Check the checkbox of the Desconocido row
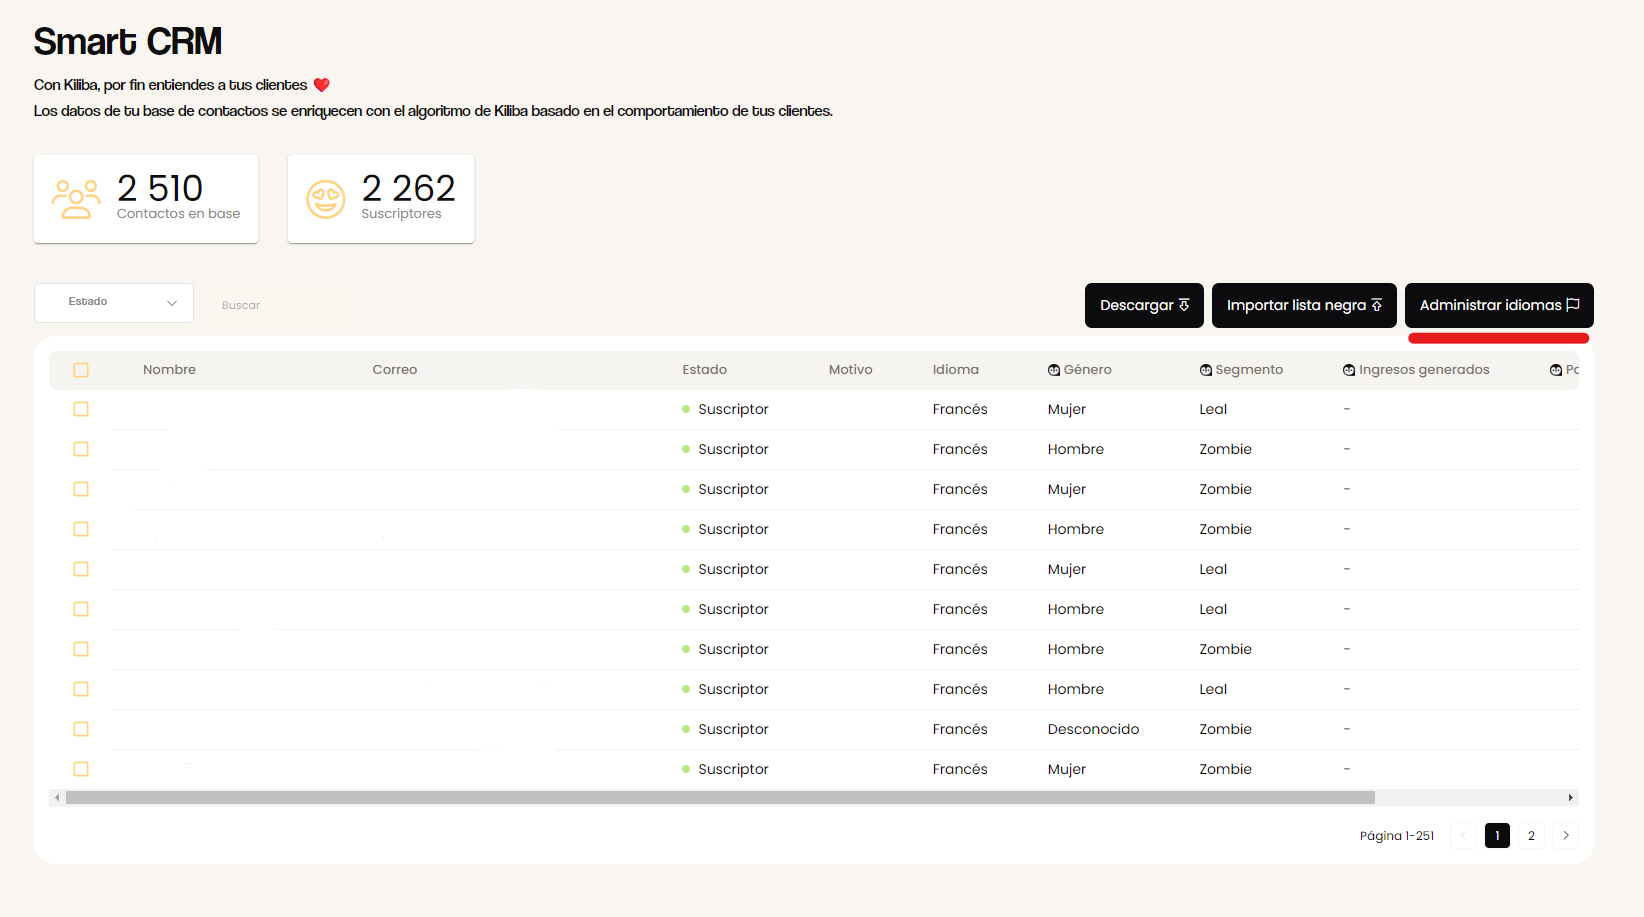 tap(81, 729)
